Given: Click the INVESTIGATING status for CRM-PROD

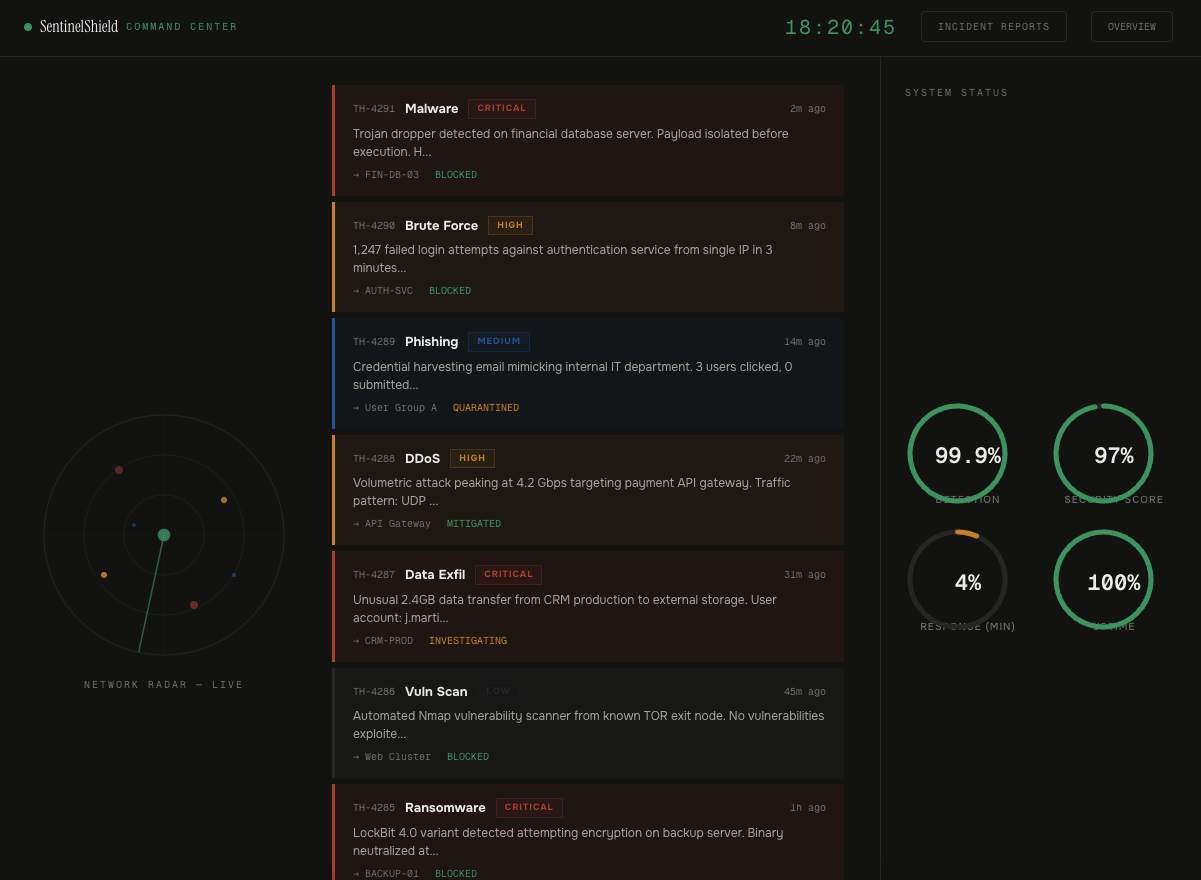Looking at the screenshot, I should pos(468,641).
